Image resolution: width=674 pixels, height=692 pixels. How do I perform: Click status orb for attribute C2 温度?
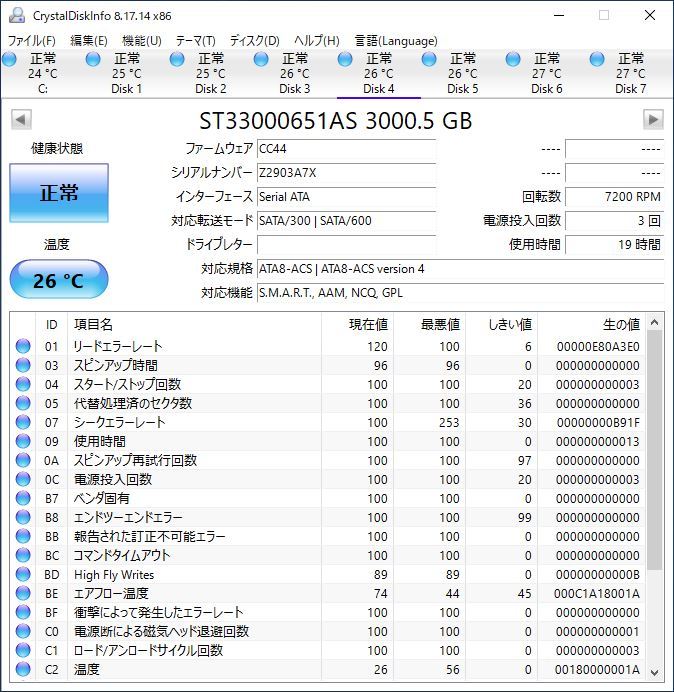pyautogui.click(x=23, y=669)
